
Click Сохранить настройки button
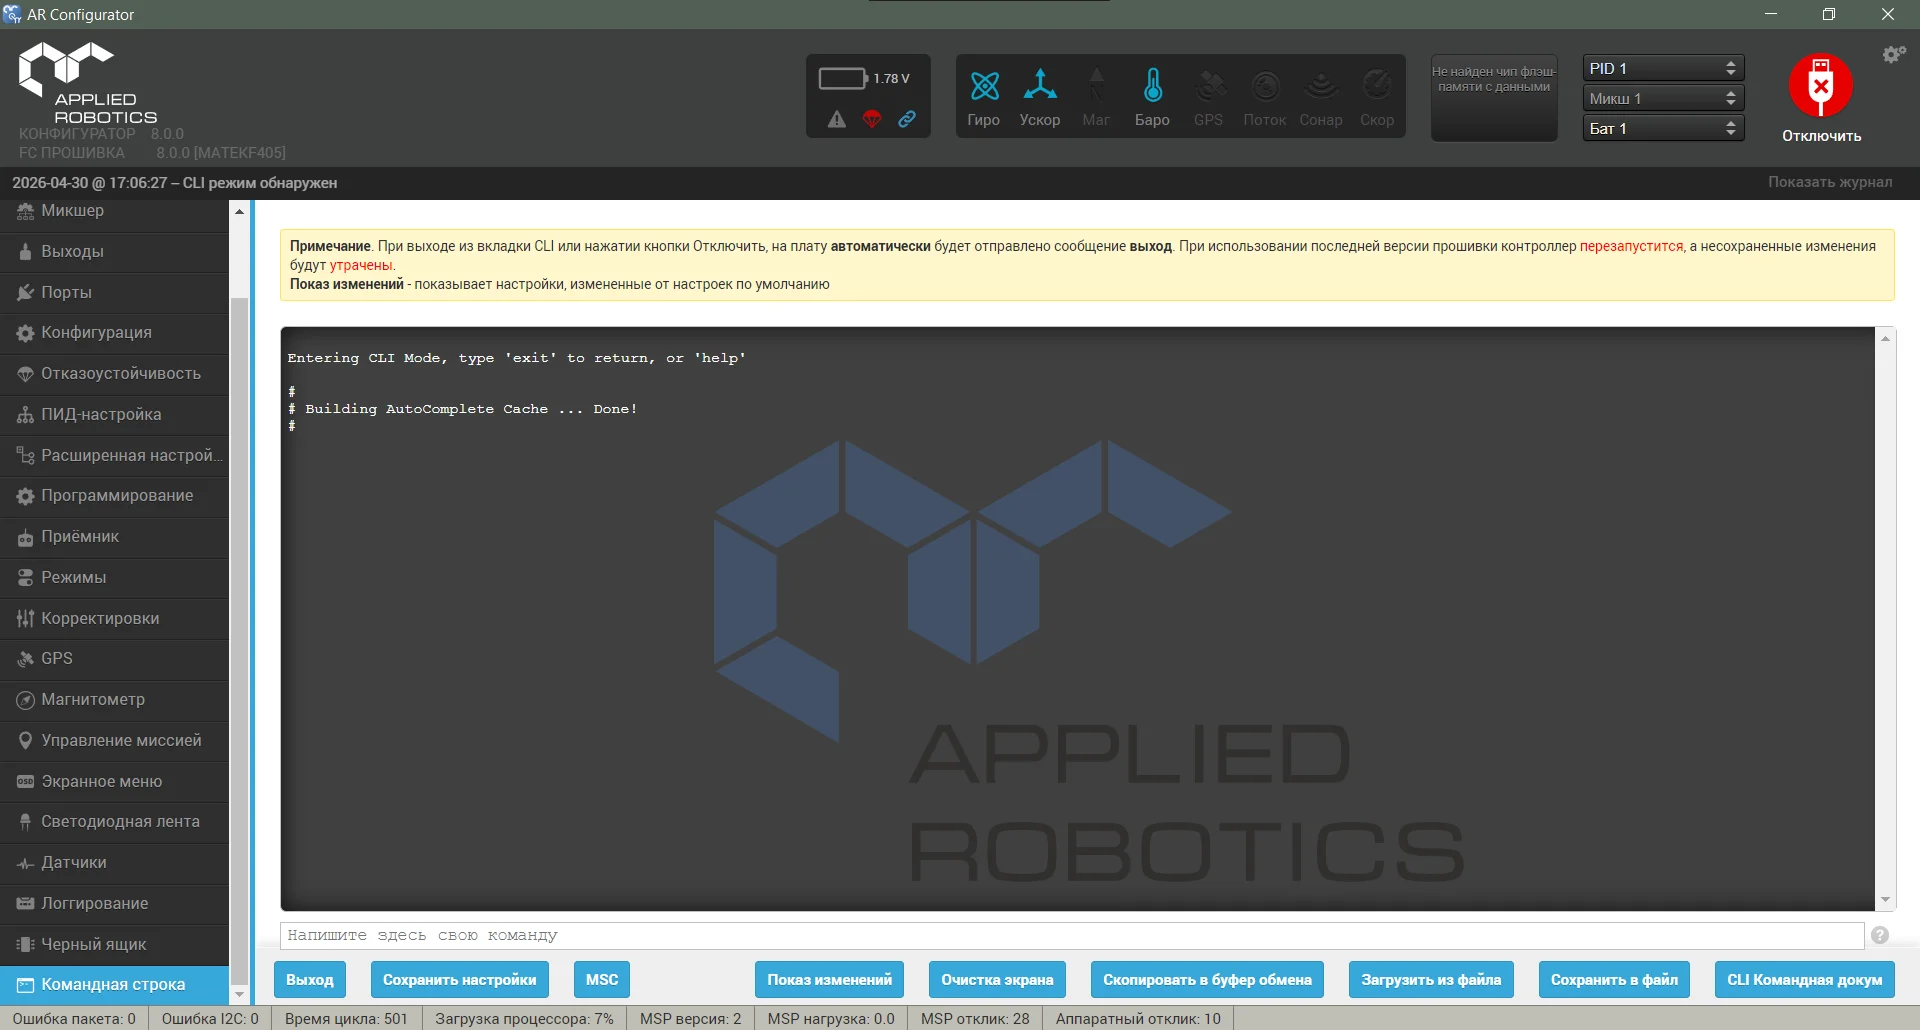tap(459, 980)
